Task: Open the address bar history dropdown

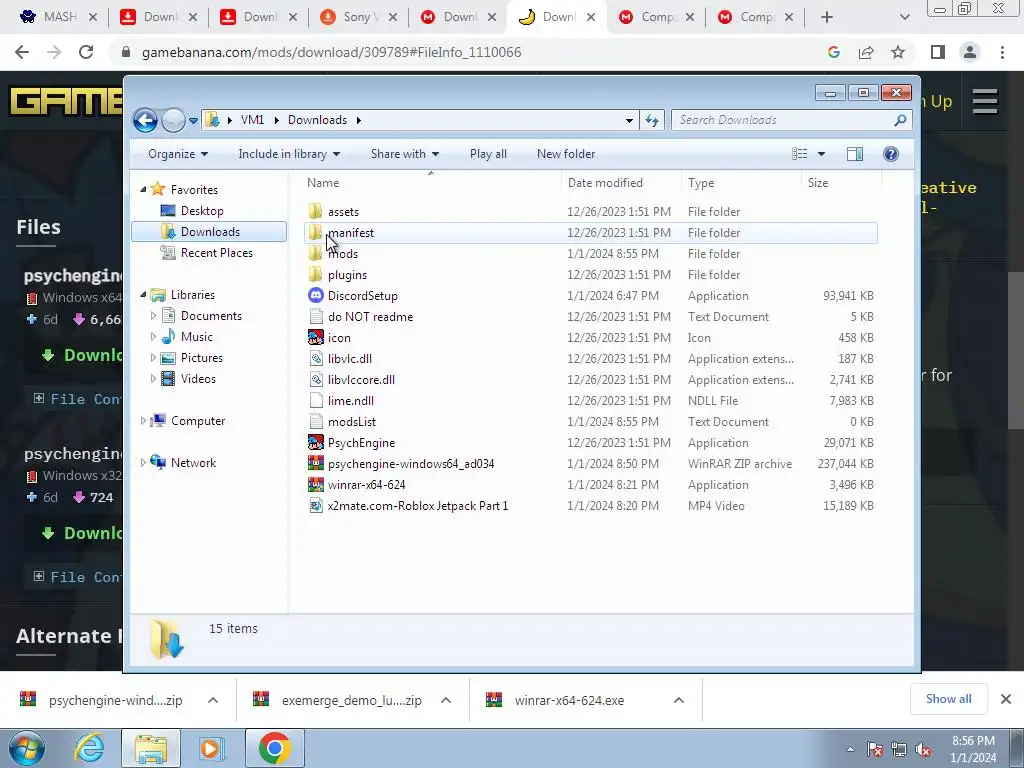Action: (x=629, y=120)
